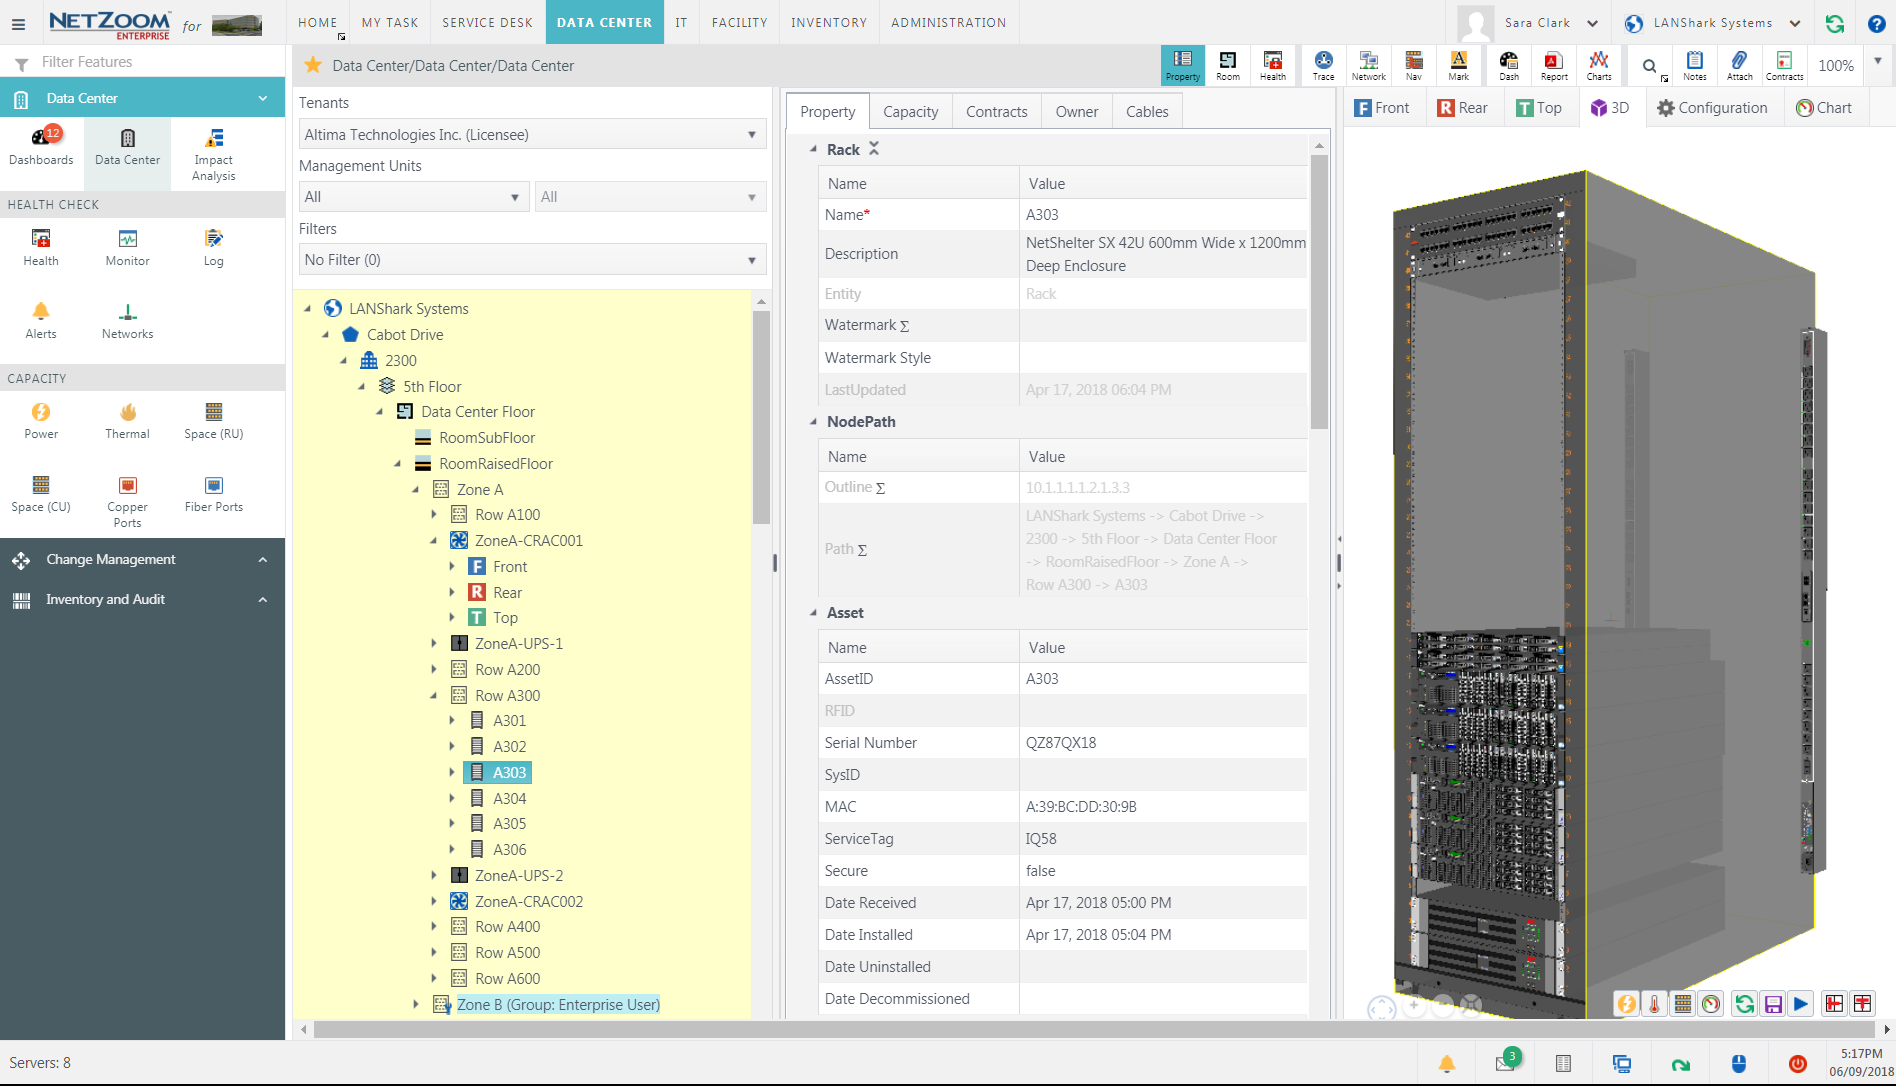Click the blue play button in 3D view

[x=1801, y=1004]
